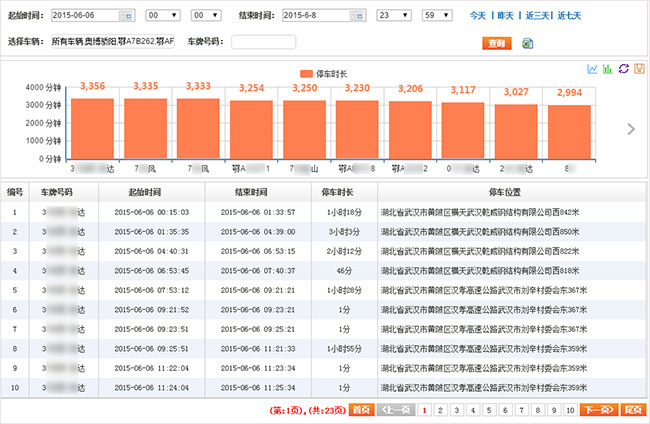Screen dimensions: 650x424
Task: Click the bar labeled 3,335
Action: click(x=146, y=128)
